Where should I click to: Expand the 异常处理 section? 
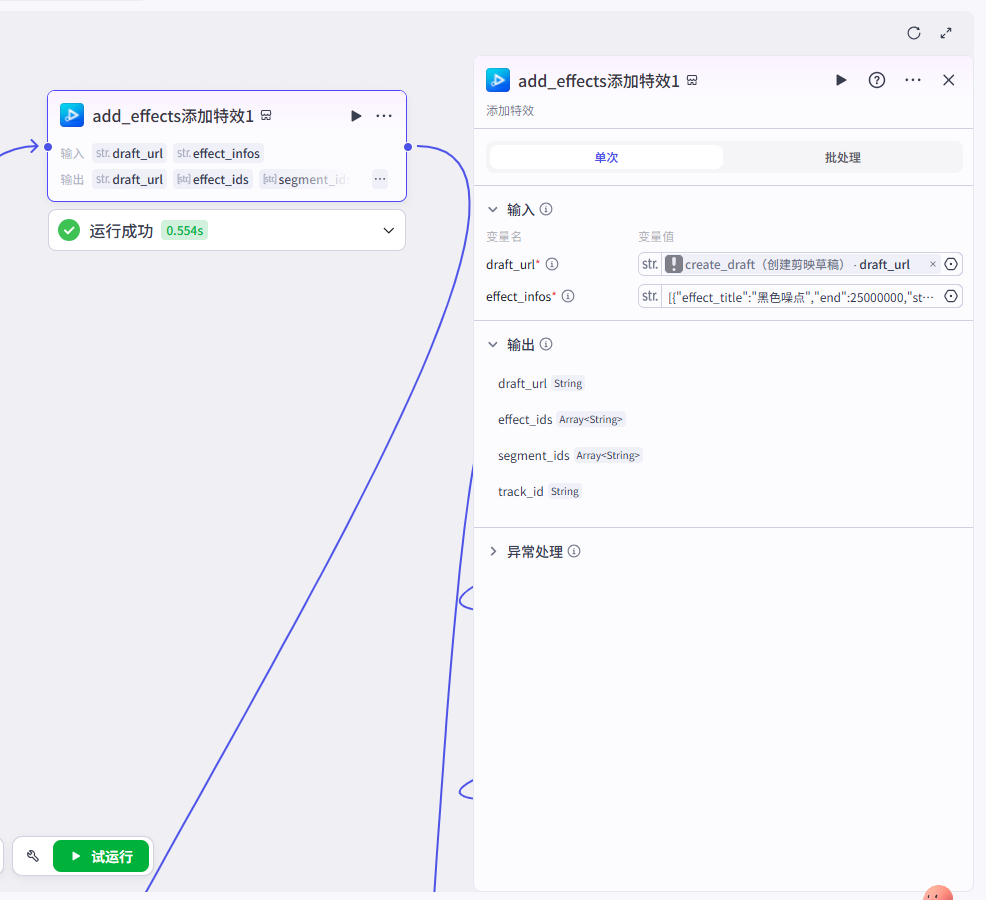492,552
